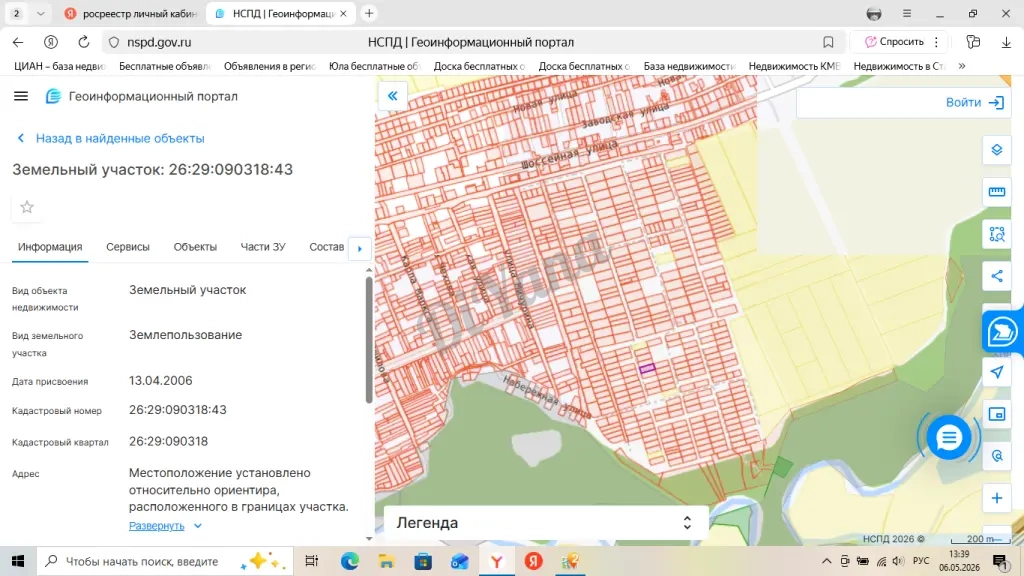This screenshot has height=576, width=1024.
Task: Open the browser profile avatar
Action: click(874, 13)
